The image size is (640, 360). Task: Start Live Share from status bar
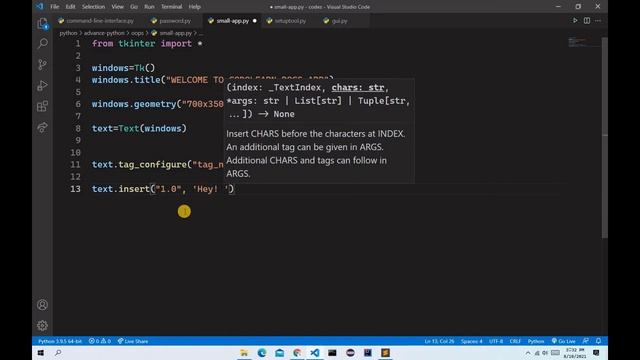[x=133, y=341]
